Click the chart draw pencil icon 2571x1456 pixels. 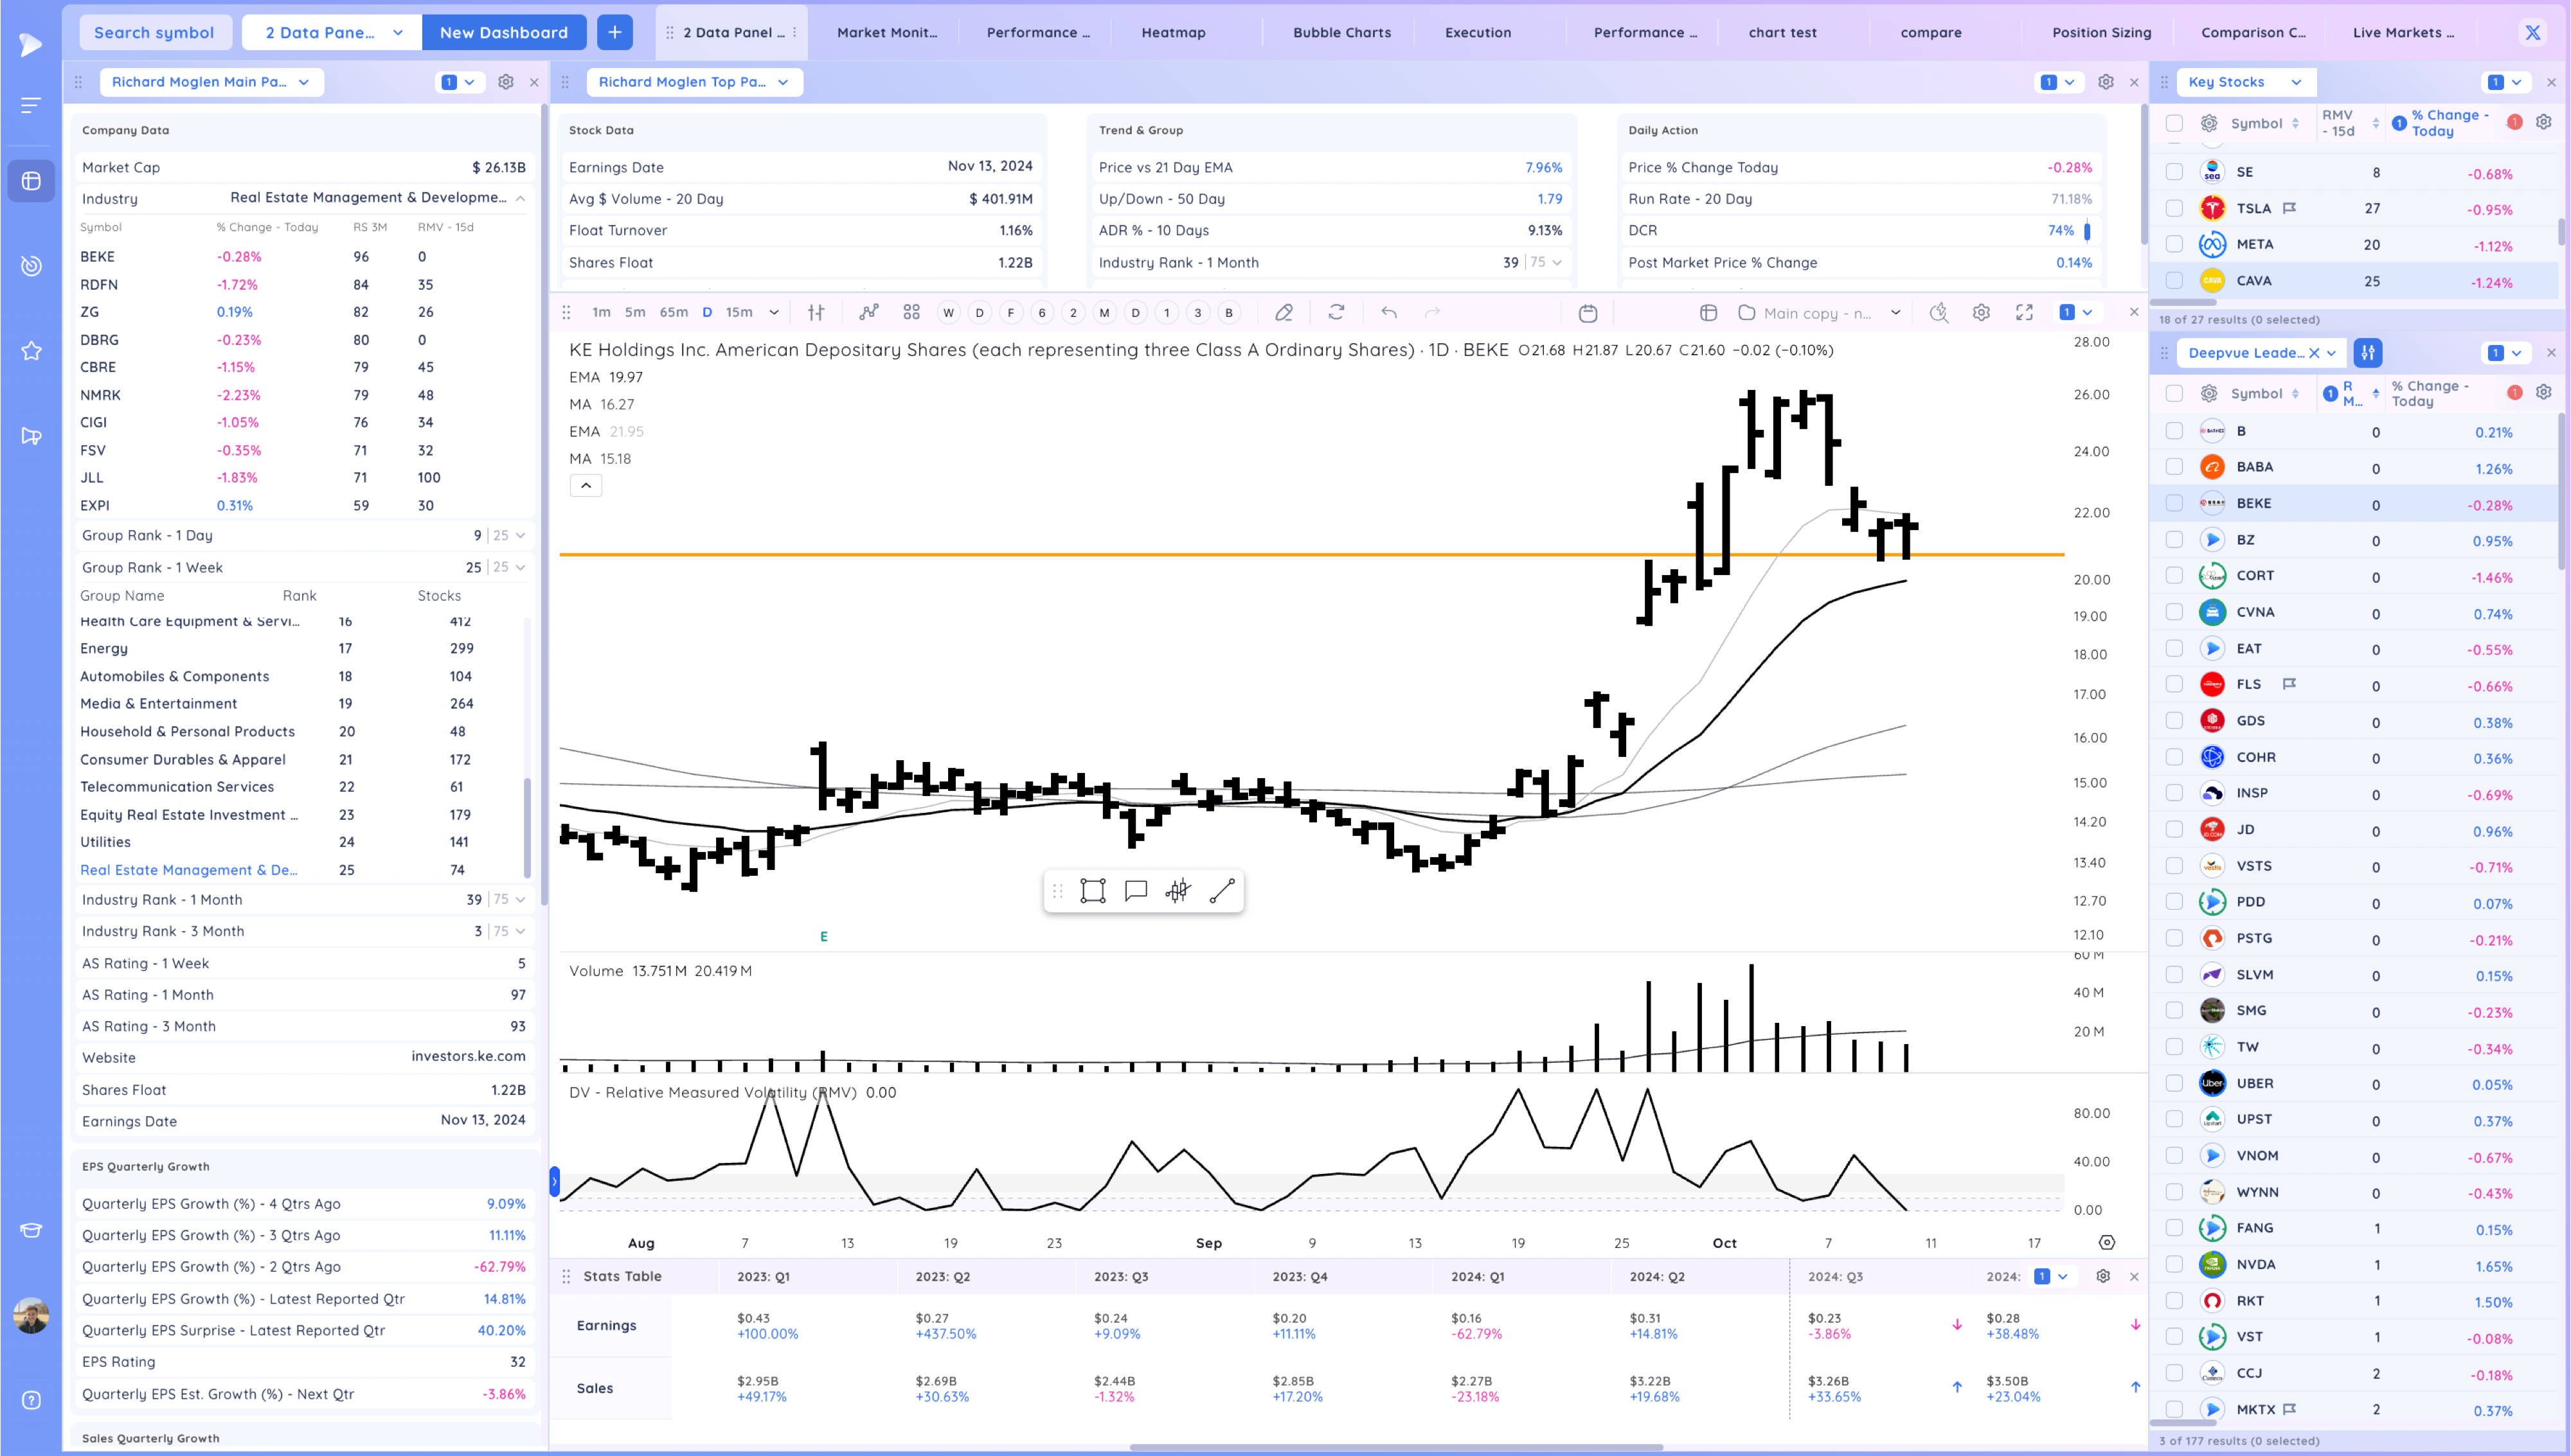pos(1284,313)
